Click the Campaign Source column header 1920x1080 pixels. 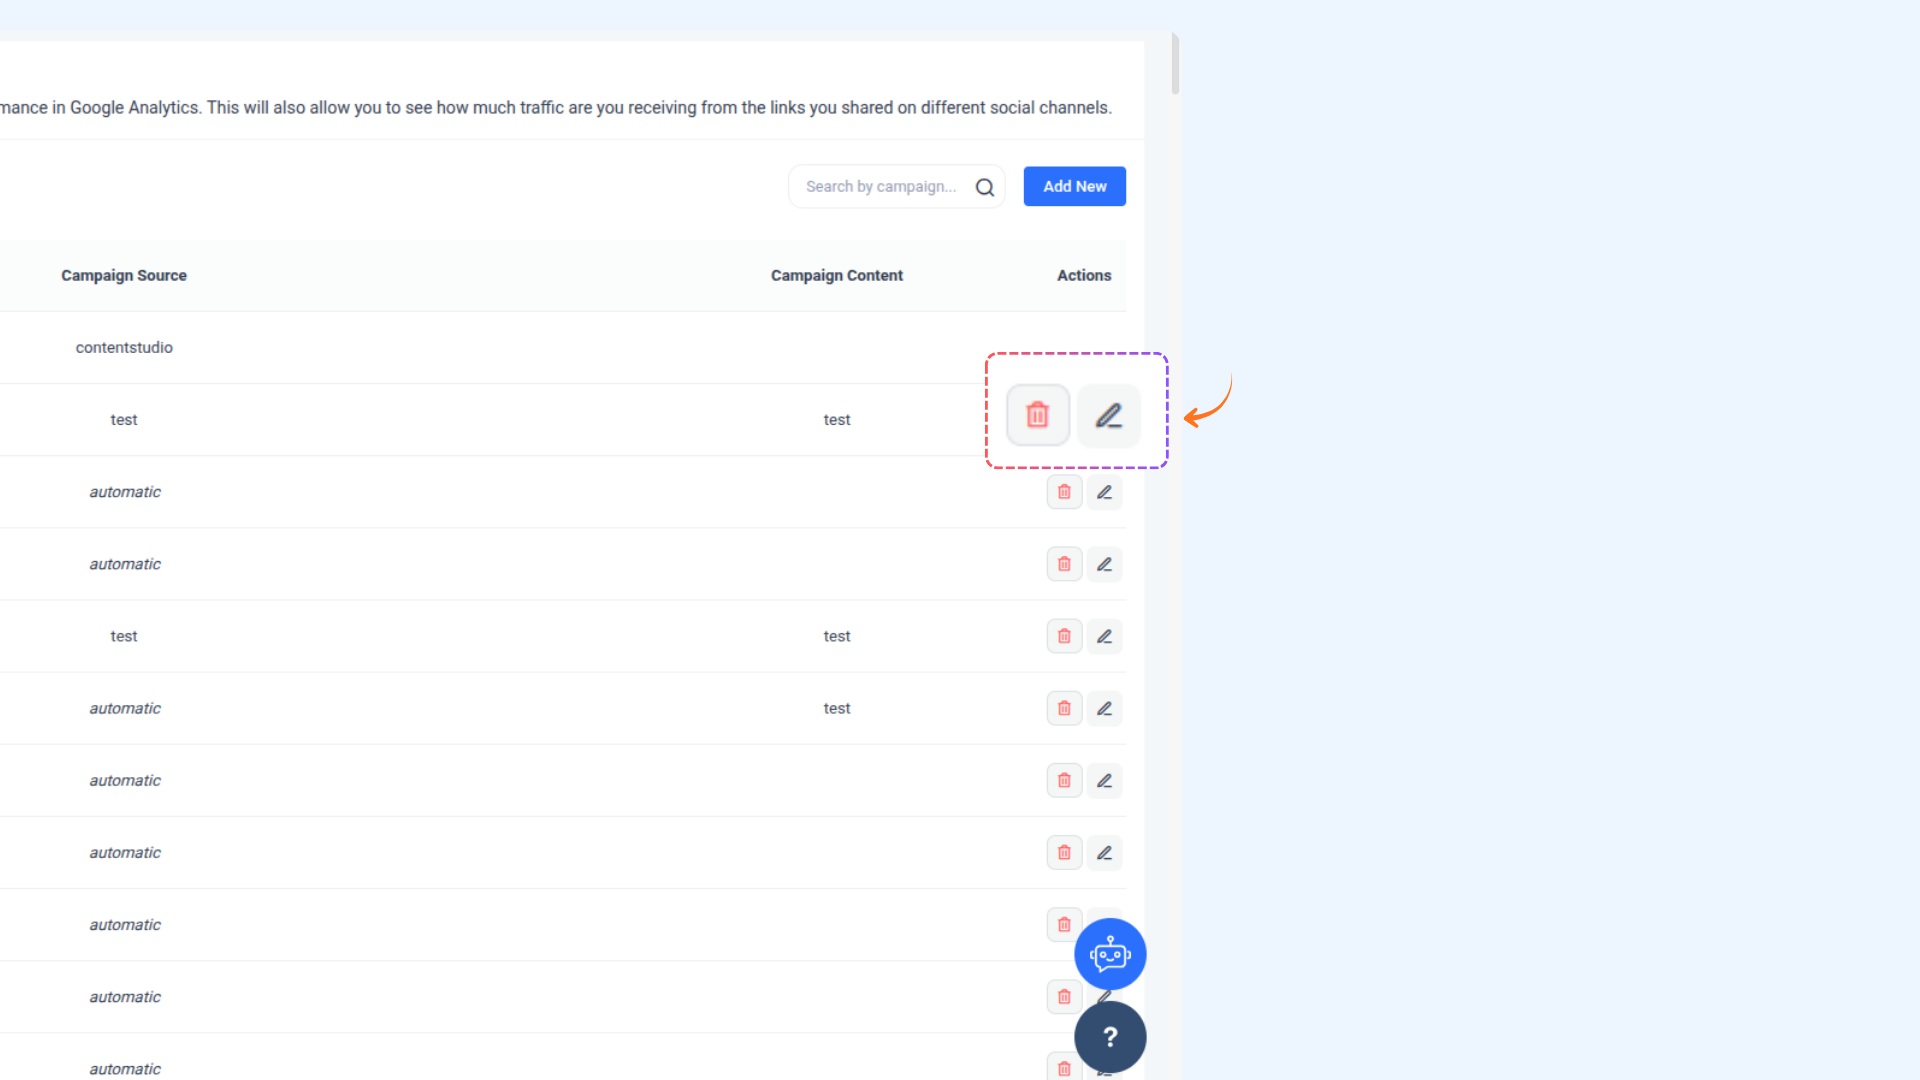point(124,275)
